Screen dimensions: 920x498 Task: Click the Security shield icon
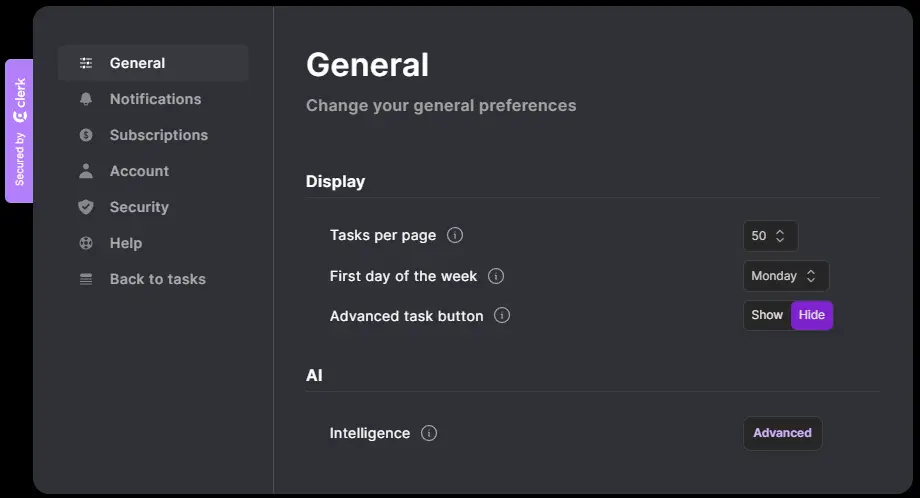[x=86, y=207]
